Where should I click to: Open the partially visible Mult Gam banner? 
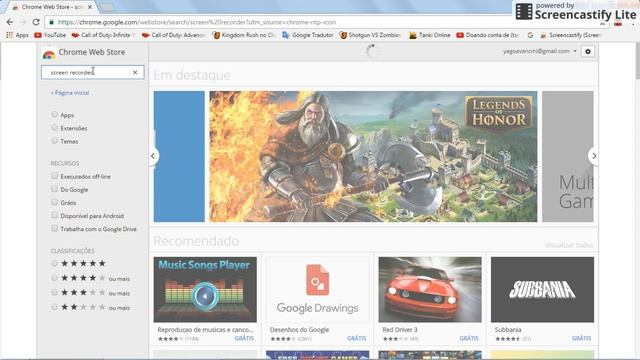point(568,156)
